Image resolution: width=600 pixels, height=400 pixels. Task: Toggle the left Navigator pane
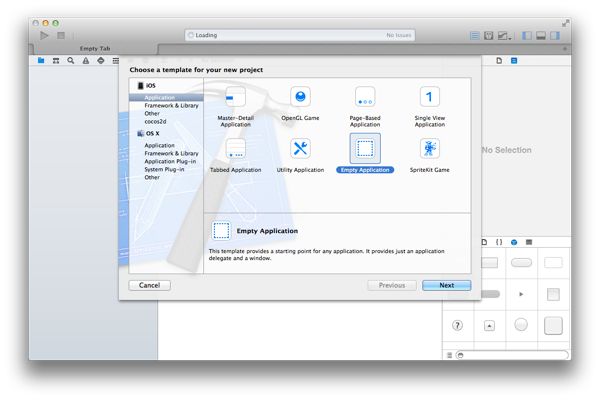point(527,36)
